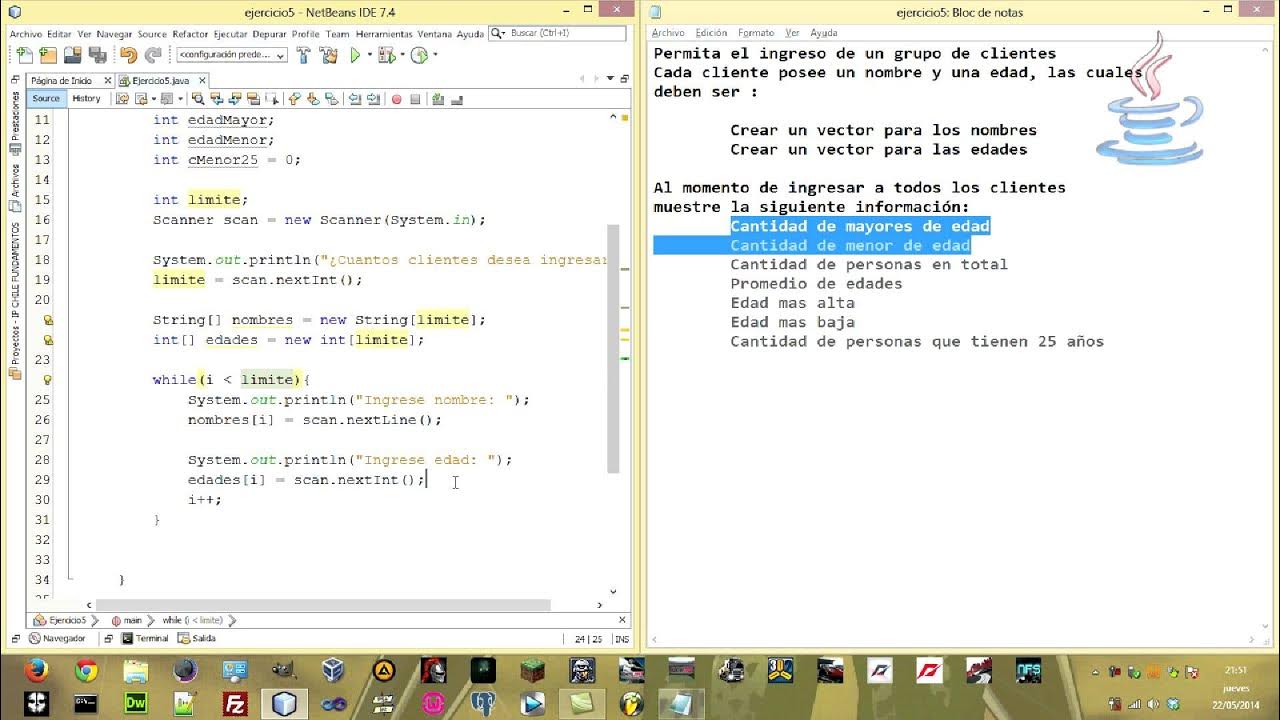Image resolution: width=1280 pixels, height=720 pixels.
Task: Click 'Edad mas alta' line in notepad
Action: pos(792,303)
